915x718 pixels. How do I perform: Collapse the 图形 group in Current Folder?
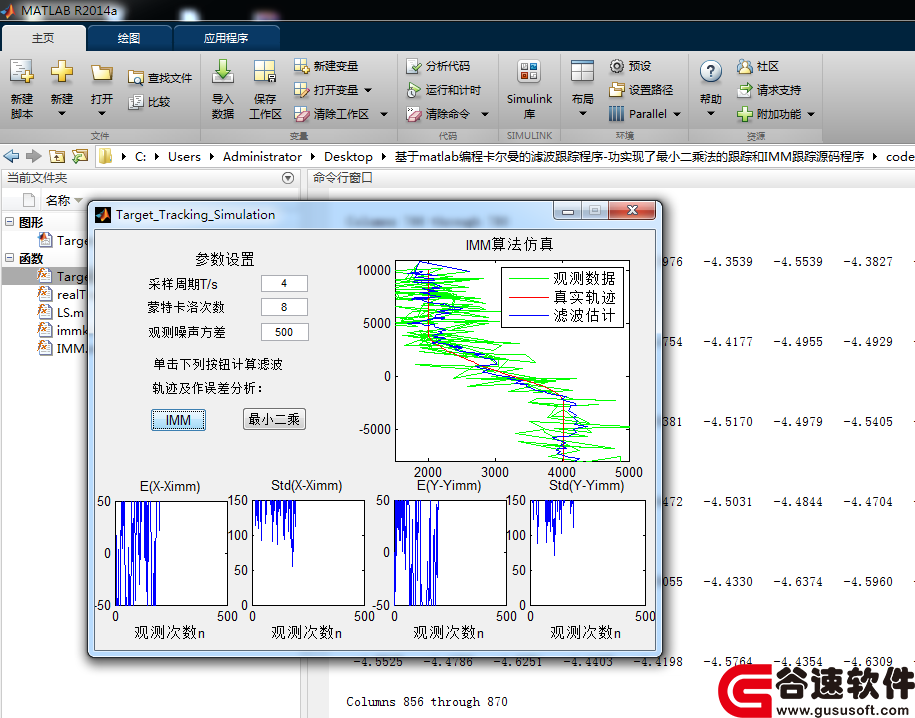point(9,222)
